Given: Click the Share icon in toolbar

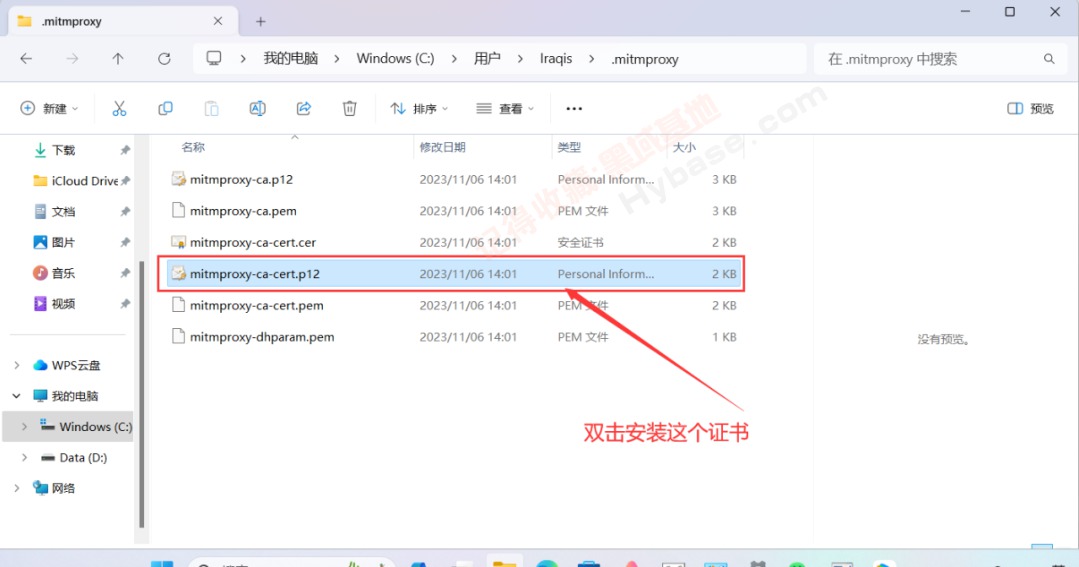Looking at the screenshot, I should (303, 109).
